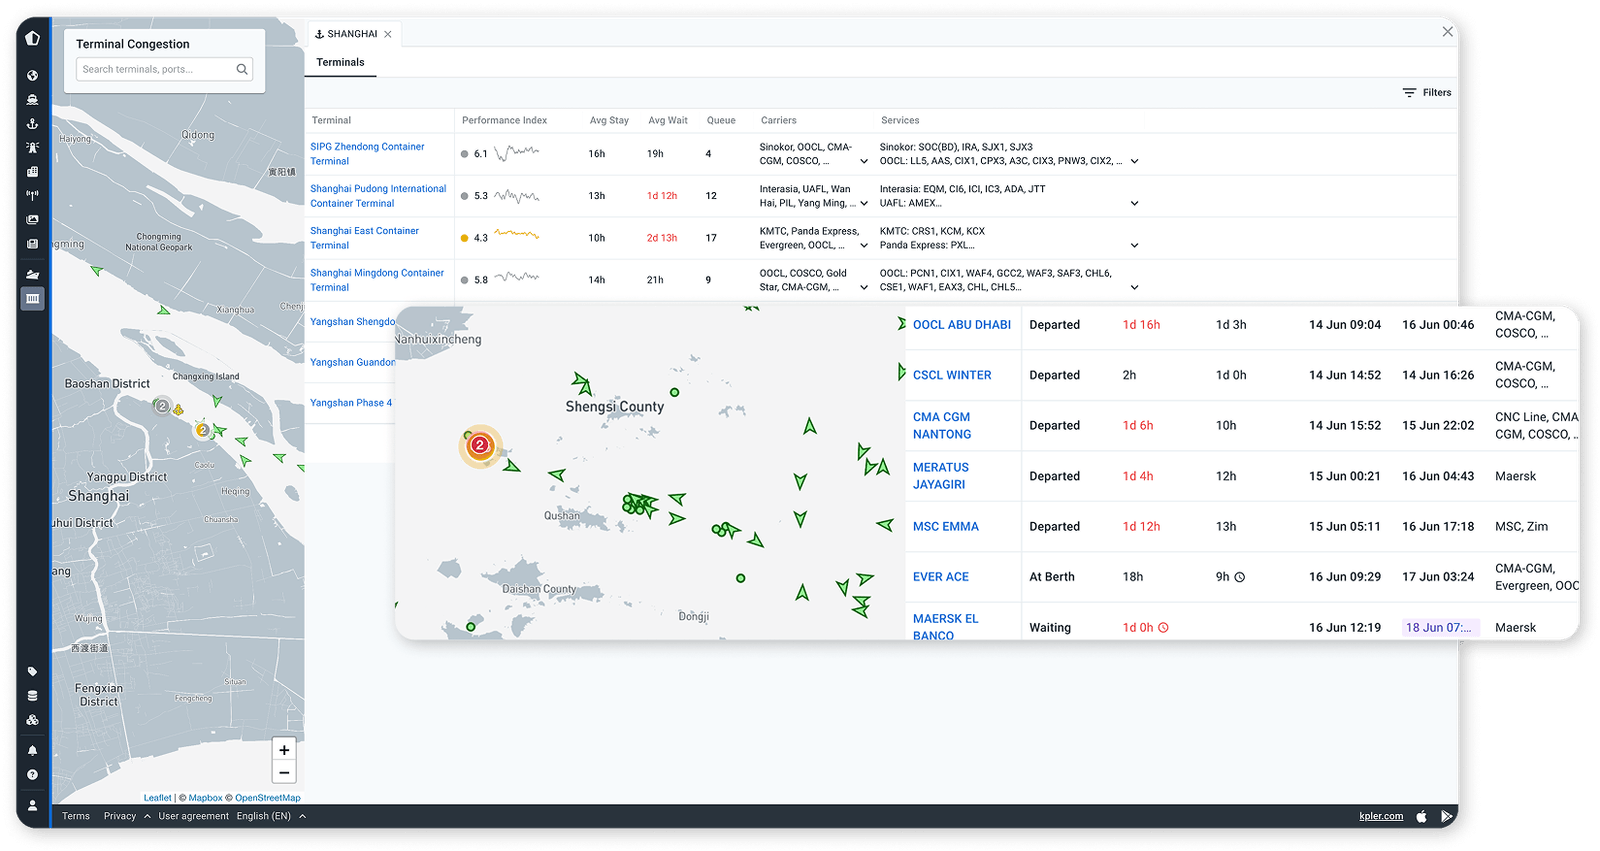Open vessel CSCL WINTER link

pos(952,375)
